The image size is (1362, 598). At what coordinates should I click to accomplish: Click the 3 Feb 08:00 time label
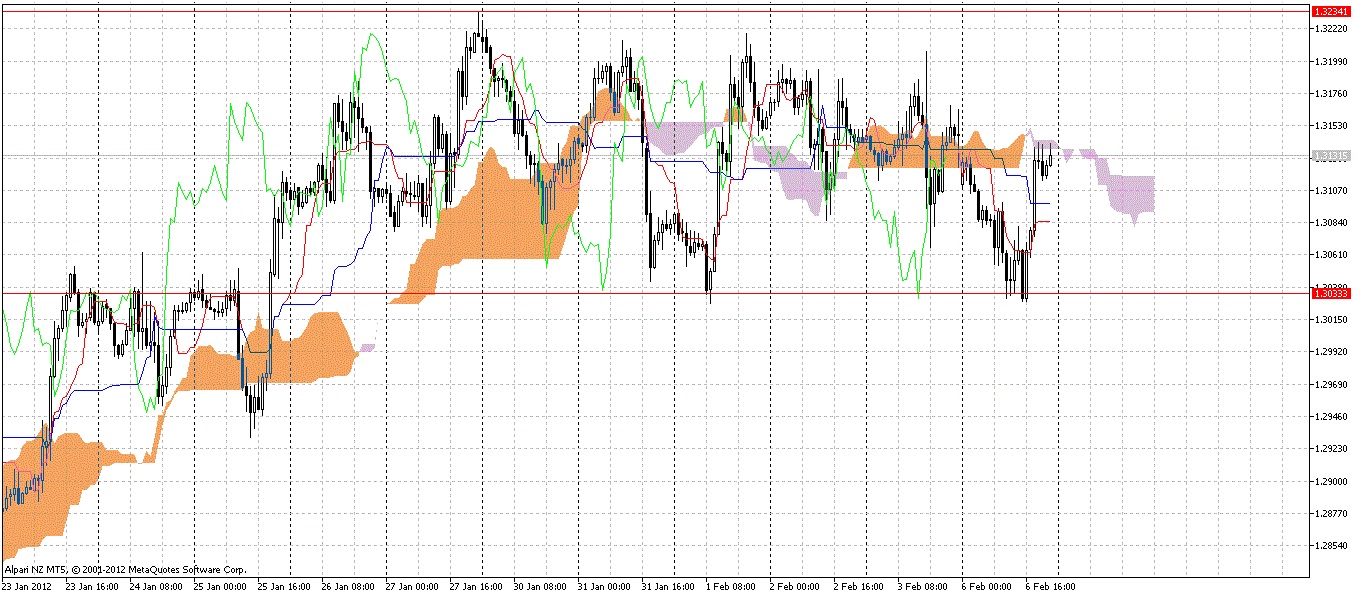coord(922,587)
